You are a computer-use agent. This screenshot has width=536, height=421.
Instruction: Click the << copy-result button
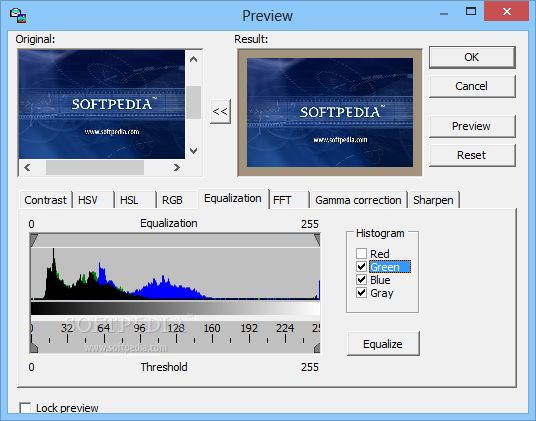(220, 111)
